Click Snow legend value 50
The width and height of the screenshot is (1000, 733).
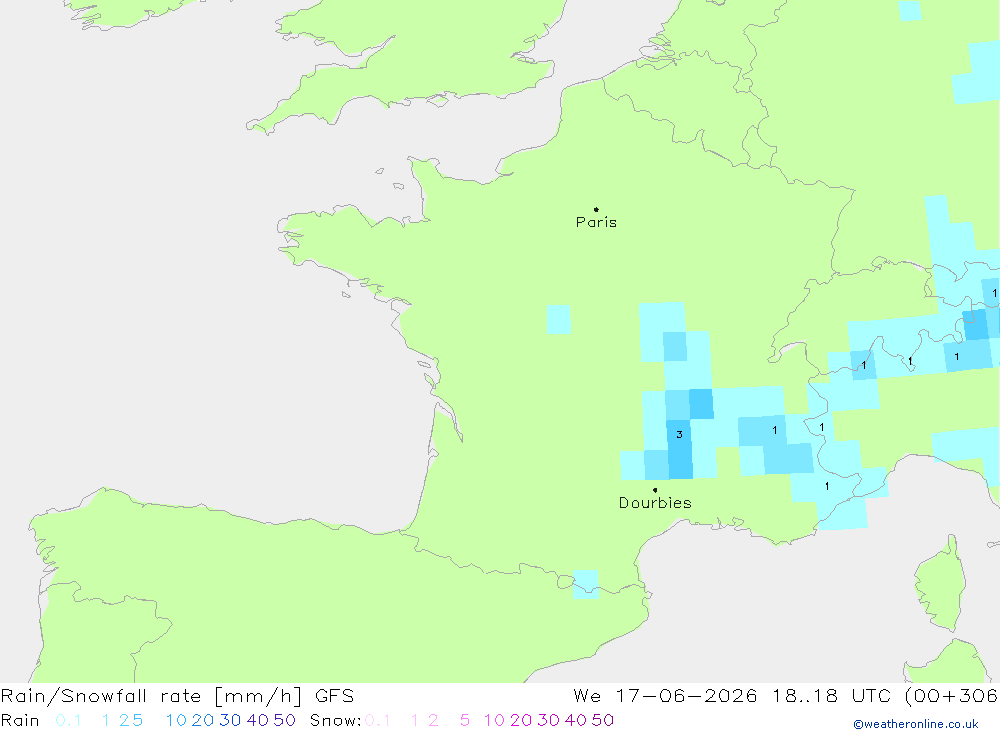(603, 720)
